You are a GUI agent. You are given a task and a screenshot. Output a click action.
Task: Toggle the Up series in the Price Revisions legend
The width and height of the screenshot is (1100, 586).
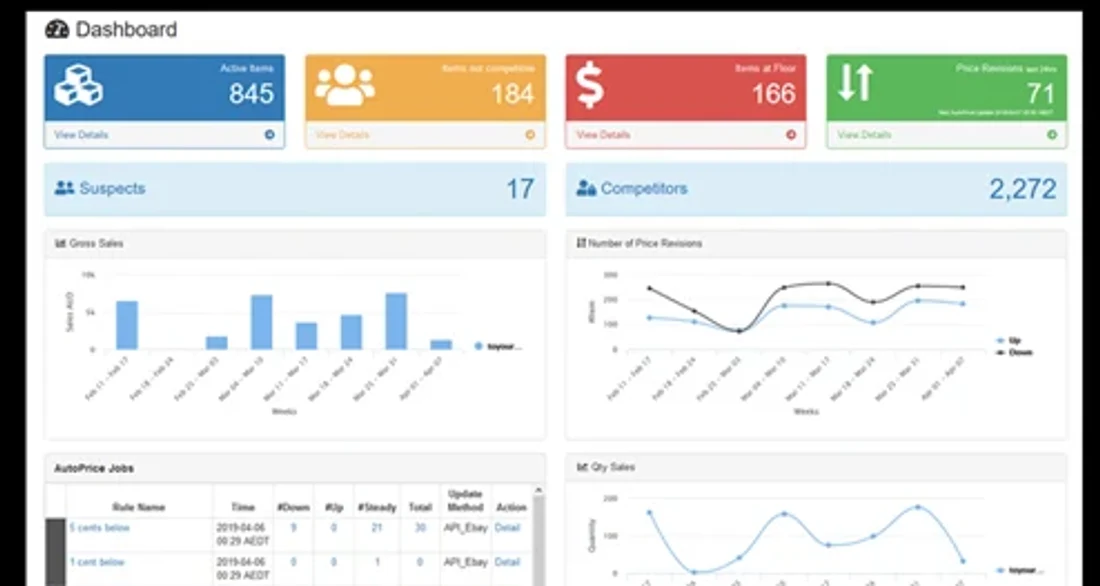1009,340
